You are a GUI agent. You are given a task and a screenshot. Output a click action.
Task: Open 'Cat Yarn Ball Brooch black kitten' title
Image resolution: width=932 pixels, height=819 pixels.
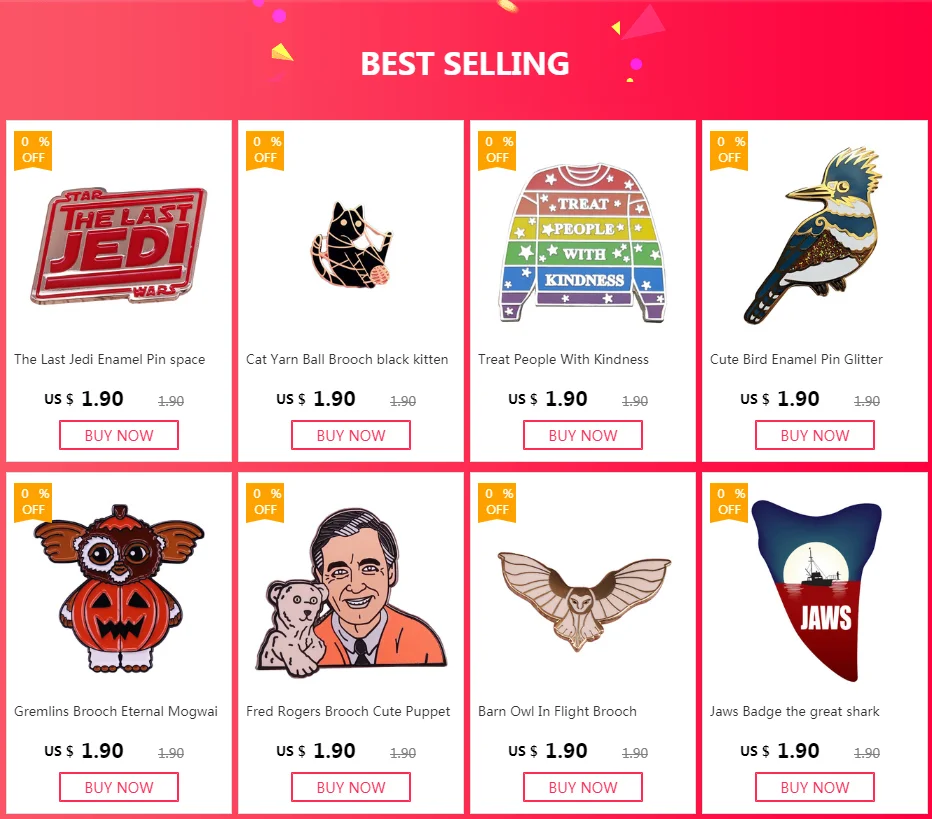(x=347, y=359)
